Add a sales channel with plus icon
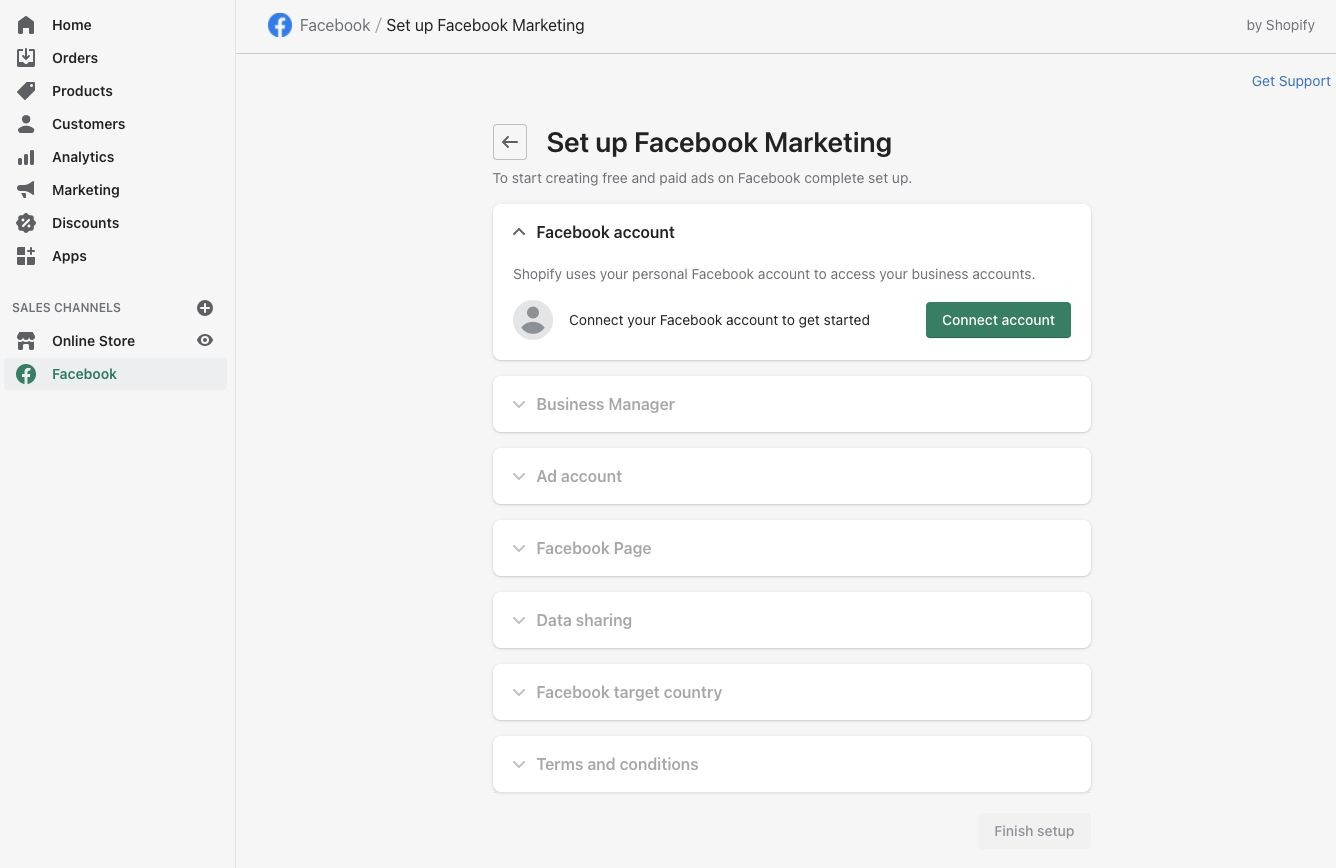Image resolution: width=1336 pixels, height=868 pixels. point(205,308)
